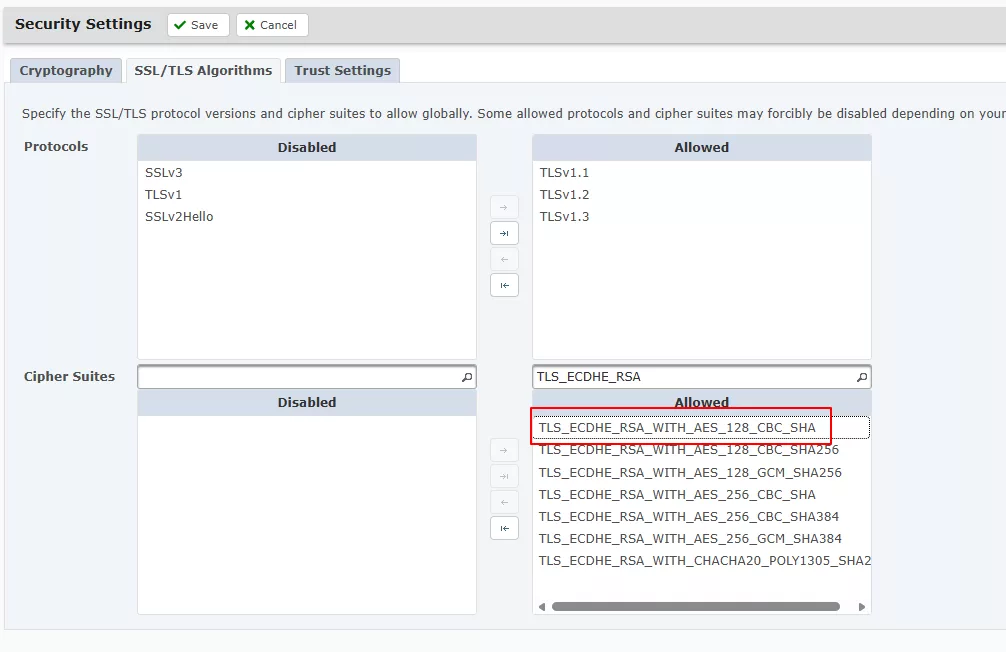The image size is (1006, 652).
Task: Select SSLv3 in the Disabled protocols
Action: tap(307, 173)
